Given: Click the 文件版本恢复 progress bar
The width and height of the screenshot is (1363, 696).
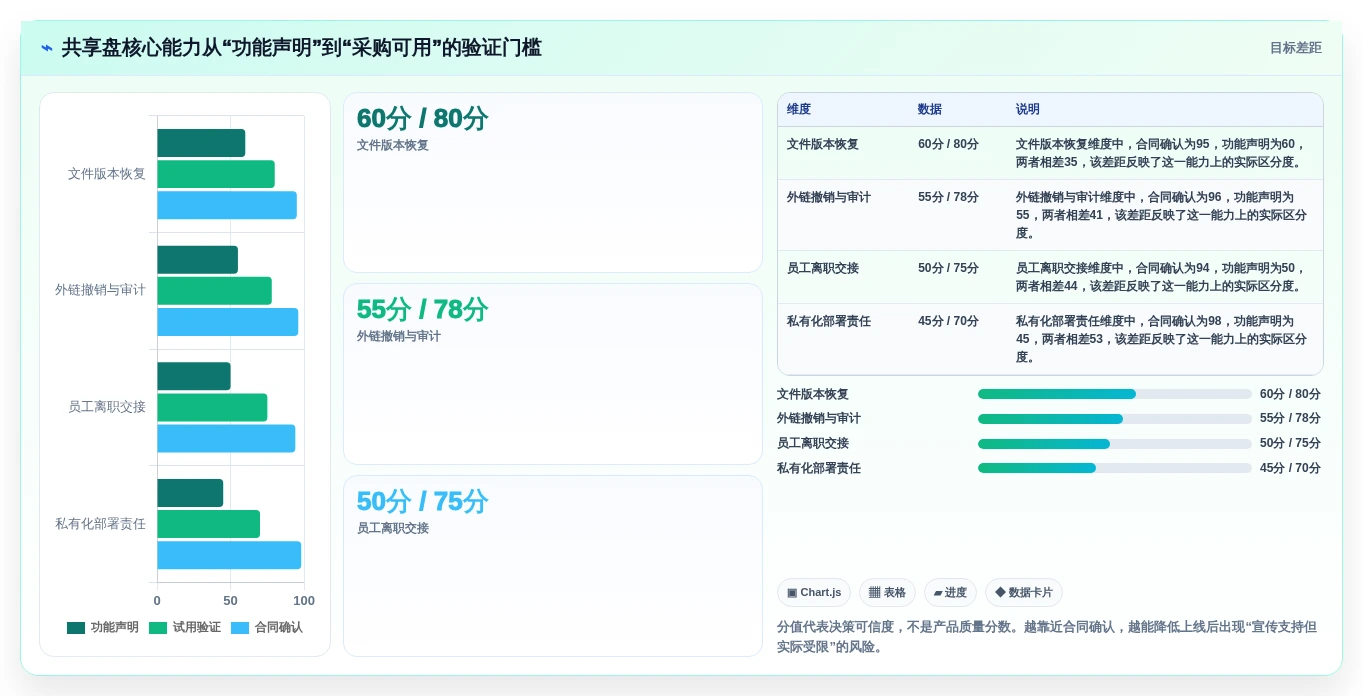Looking at the screenshot, I should (x=1115, y=394).
